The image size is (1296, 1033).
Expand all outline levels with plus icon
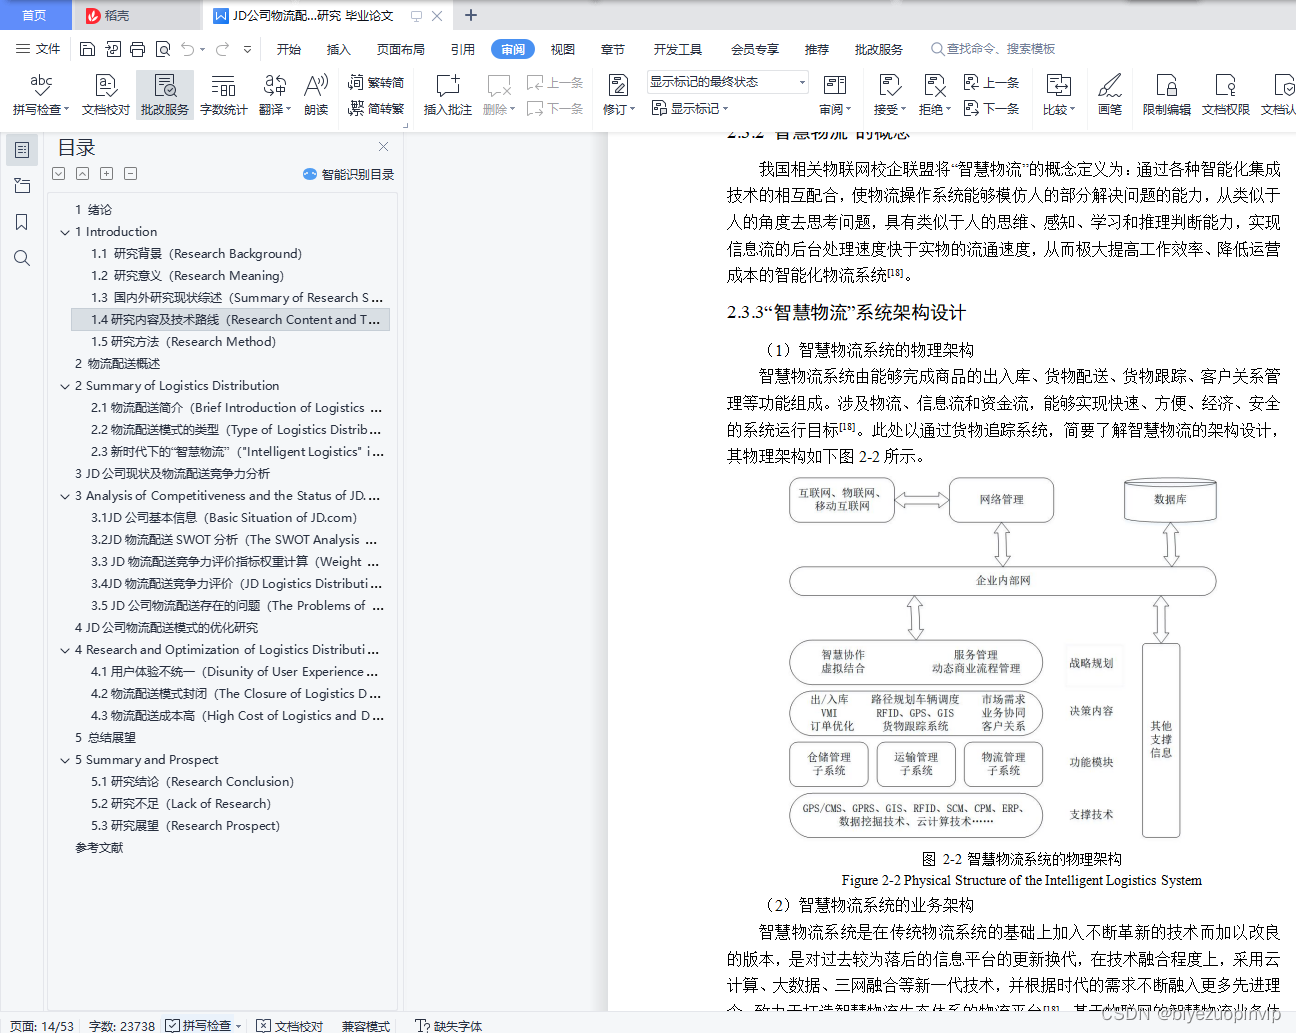[x=106, y=174]
